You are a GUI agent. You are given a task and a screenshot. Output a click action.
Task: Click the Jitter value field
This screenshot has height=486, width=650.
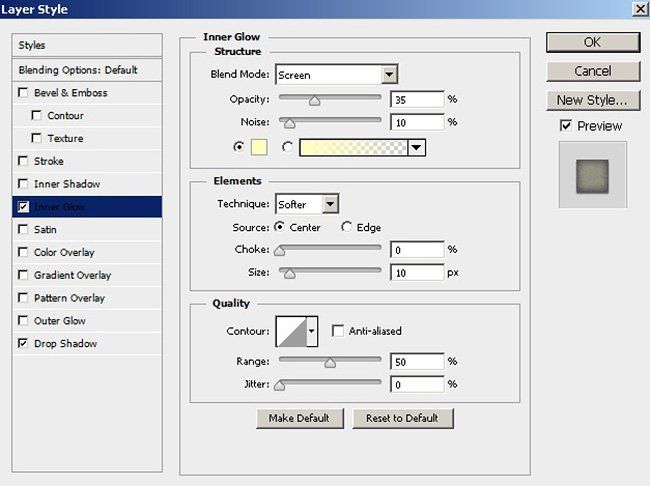point(417,384)
